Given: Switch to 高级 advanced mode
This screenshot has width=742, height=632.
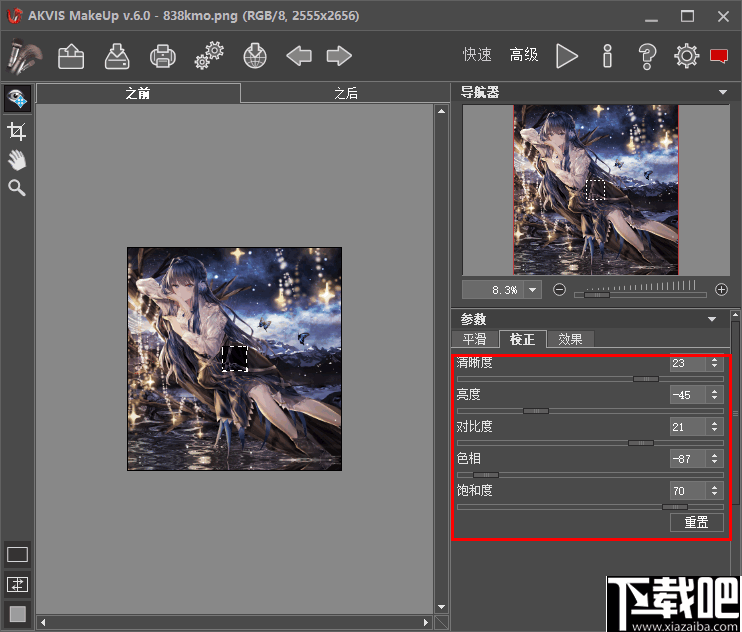Looking at the screenshot, I should 524,56.
